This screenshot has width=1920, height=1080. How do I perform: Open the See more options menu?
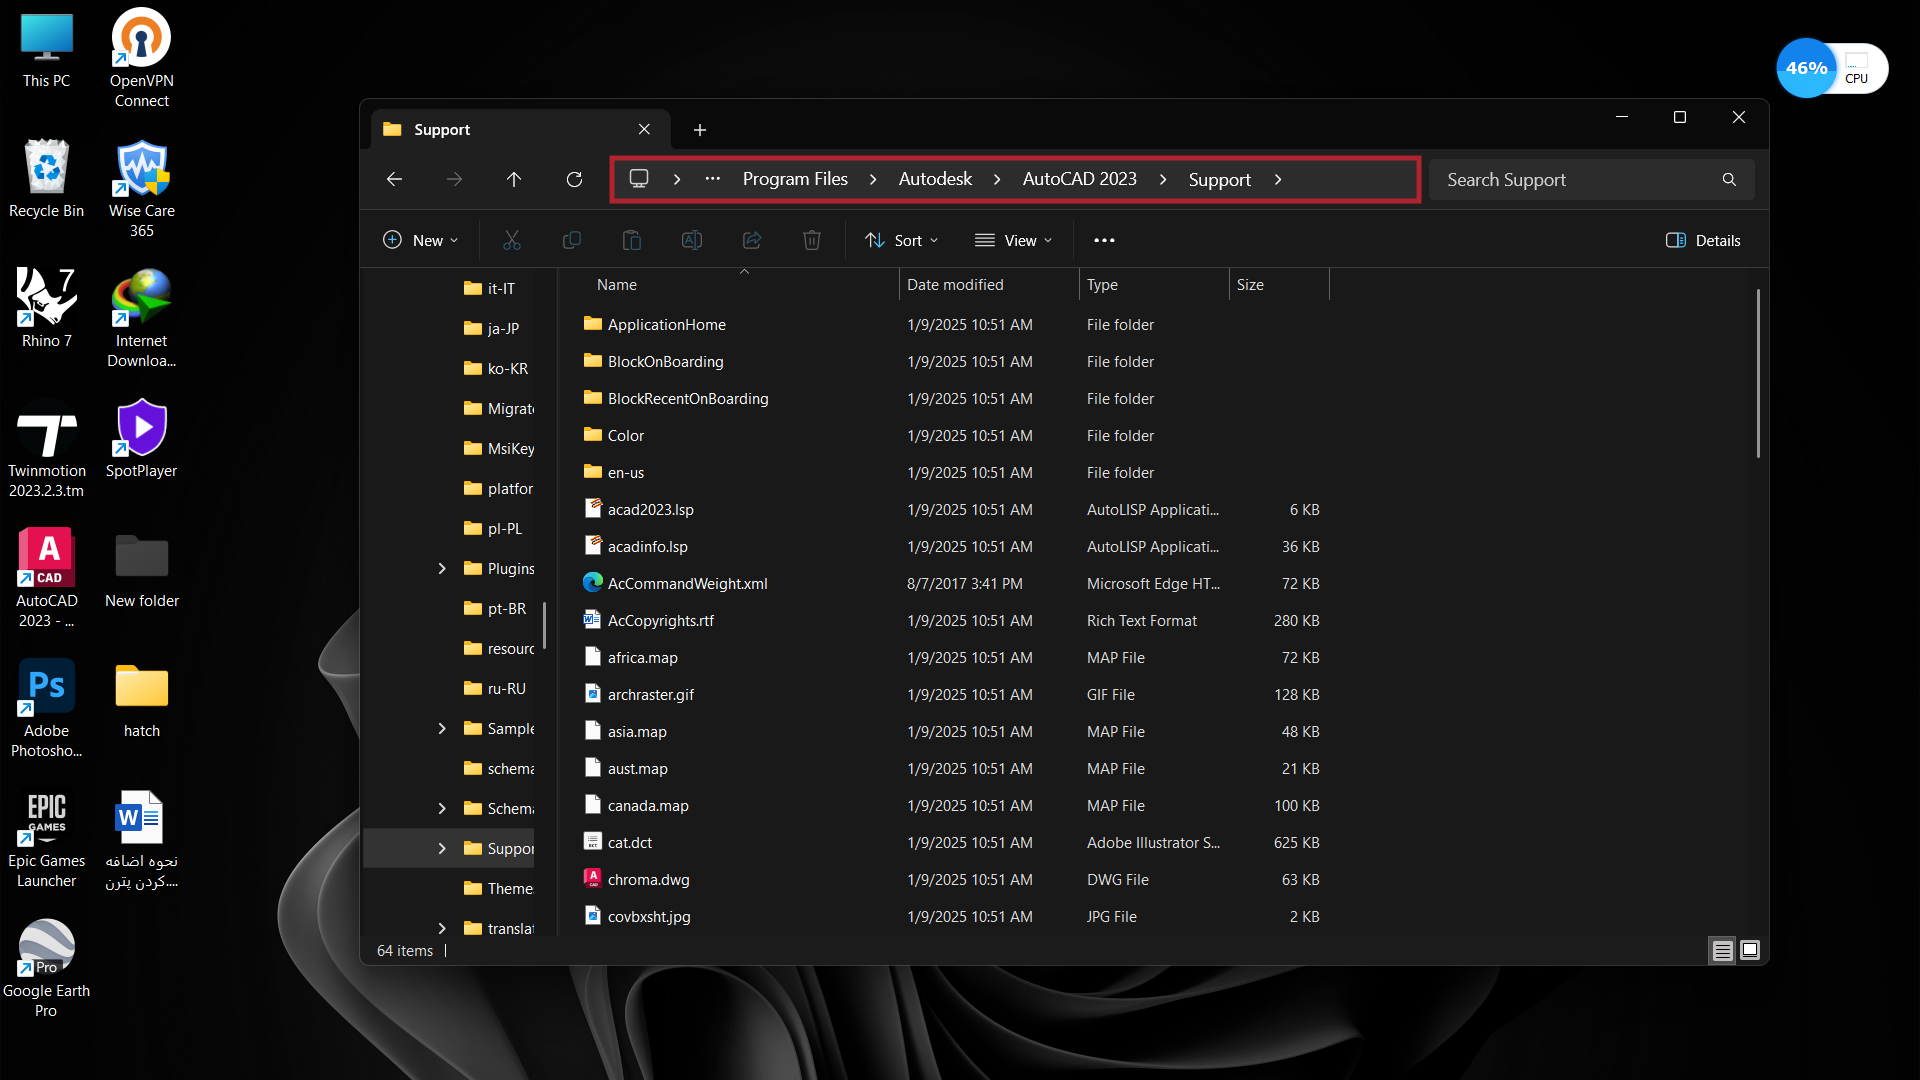(x=1104, y=240)
